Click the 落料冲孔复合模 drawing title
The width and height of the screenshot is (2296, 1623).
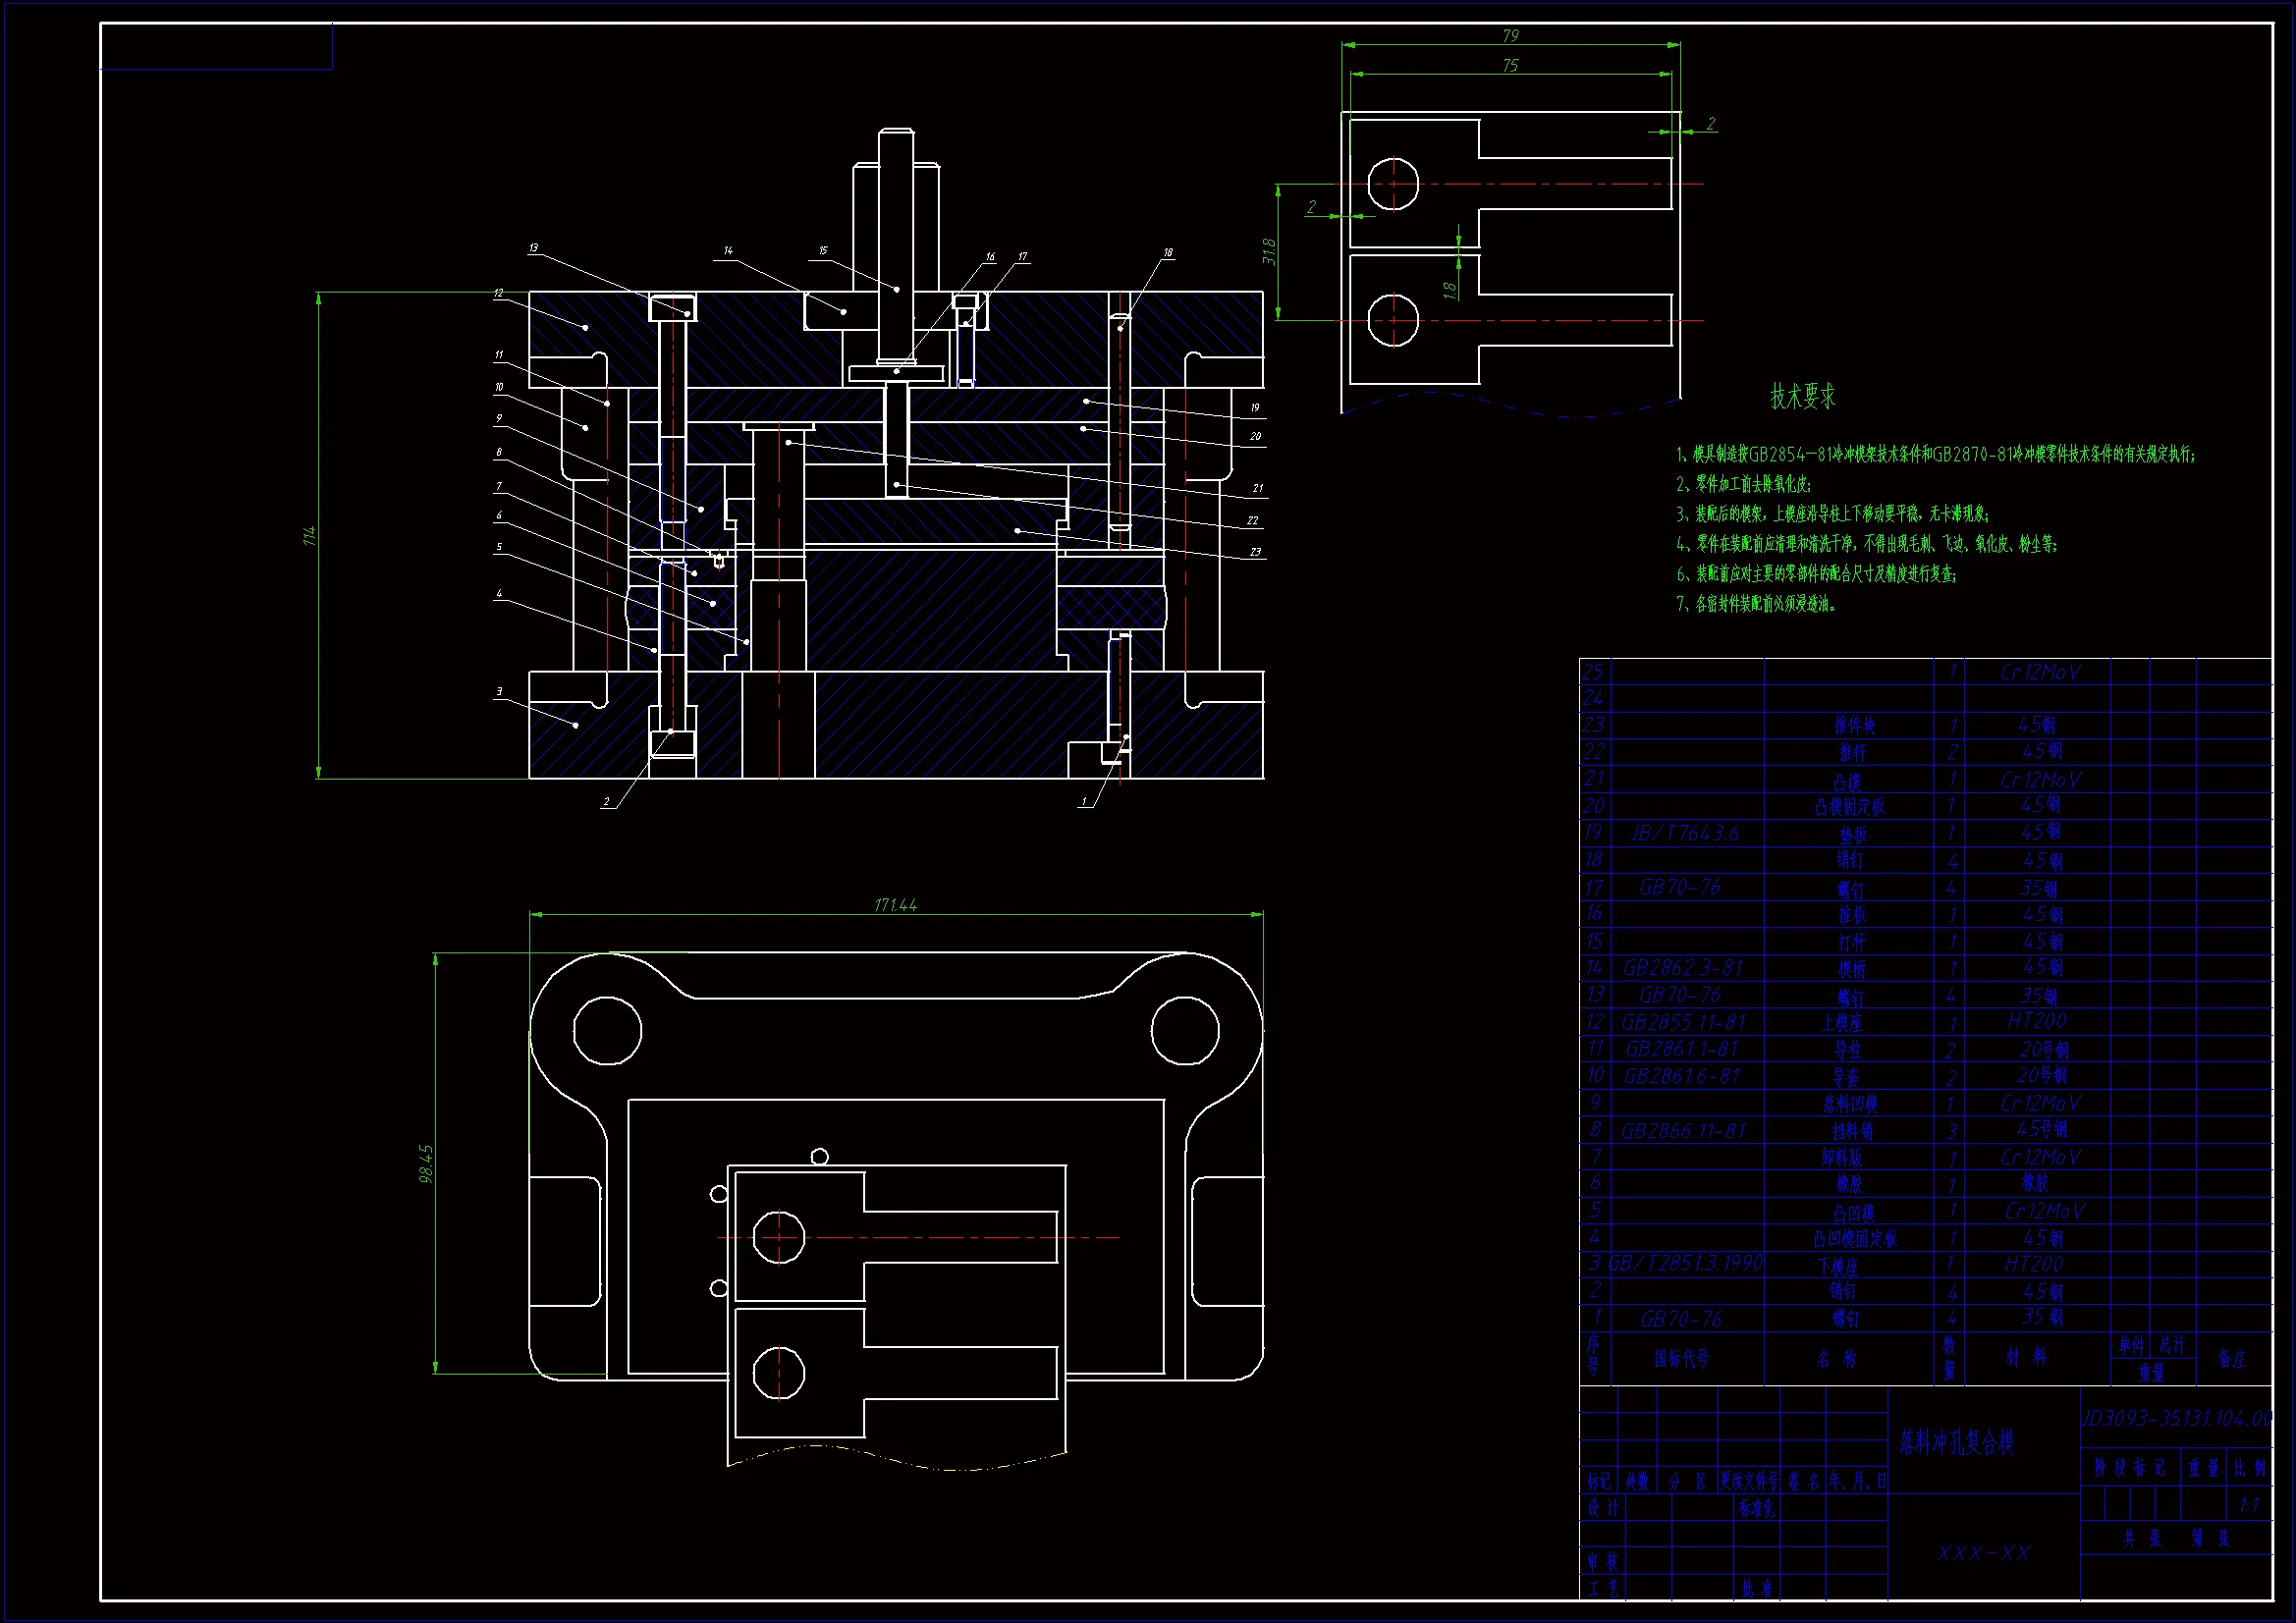pyautogui.click(x=1956, y=1442)
